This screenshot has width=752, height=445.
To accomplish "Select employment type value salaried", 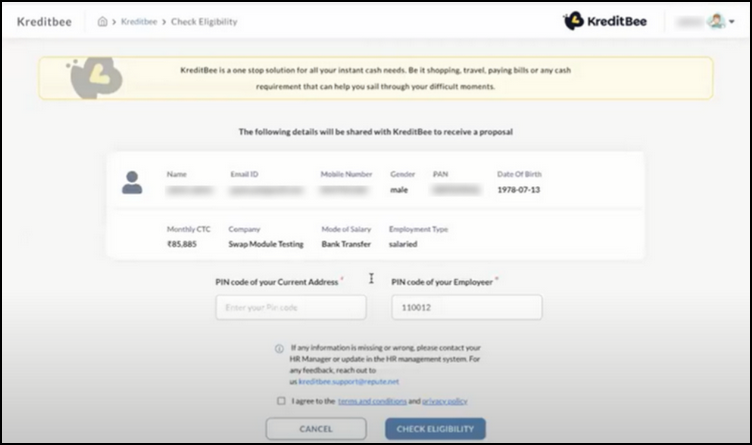I will tap(403, 244).
